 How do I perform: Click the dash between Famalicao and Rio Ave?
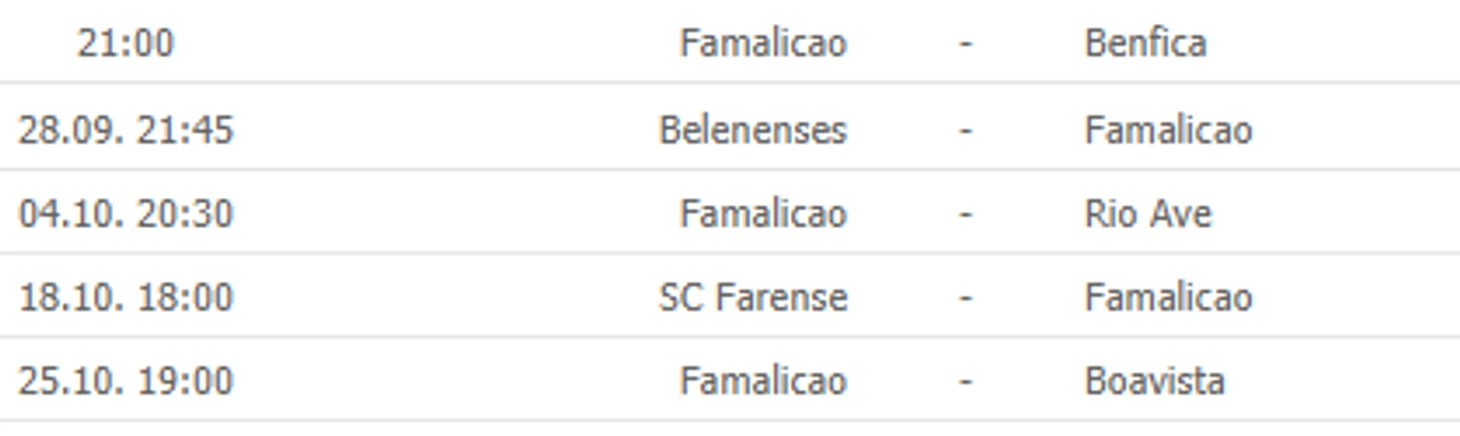(x=965, y=214)
